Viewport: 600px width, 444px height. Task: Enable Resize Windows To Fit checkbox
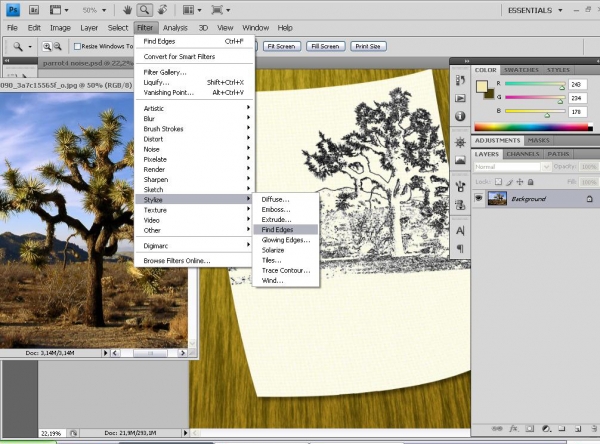(x=77, y=46)
